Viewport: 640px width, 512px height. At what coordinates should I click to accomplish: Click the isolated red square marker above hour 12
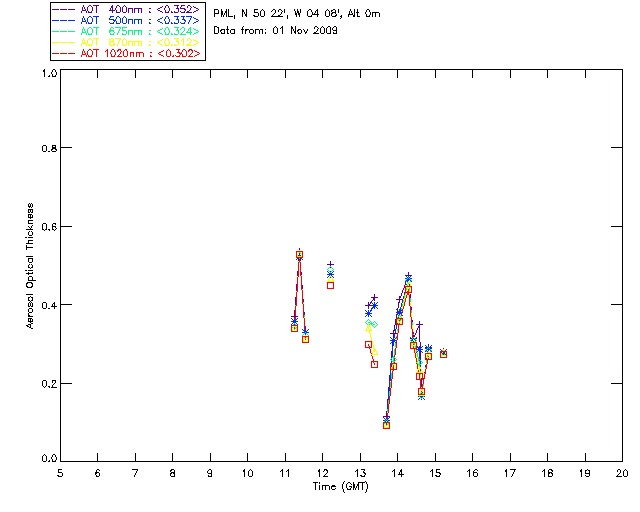[x=331, y=285]
